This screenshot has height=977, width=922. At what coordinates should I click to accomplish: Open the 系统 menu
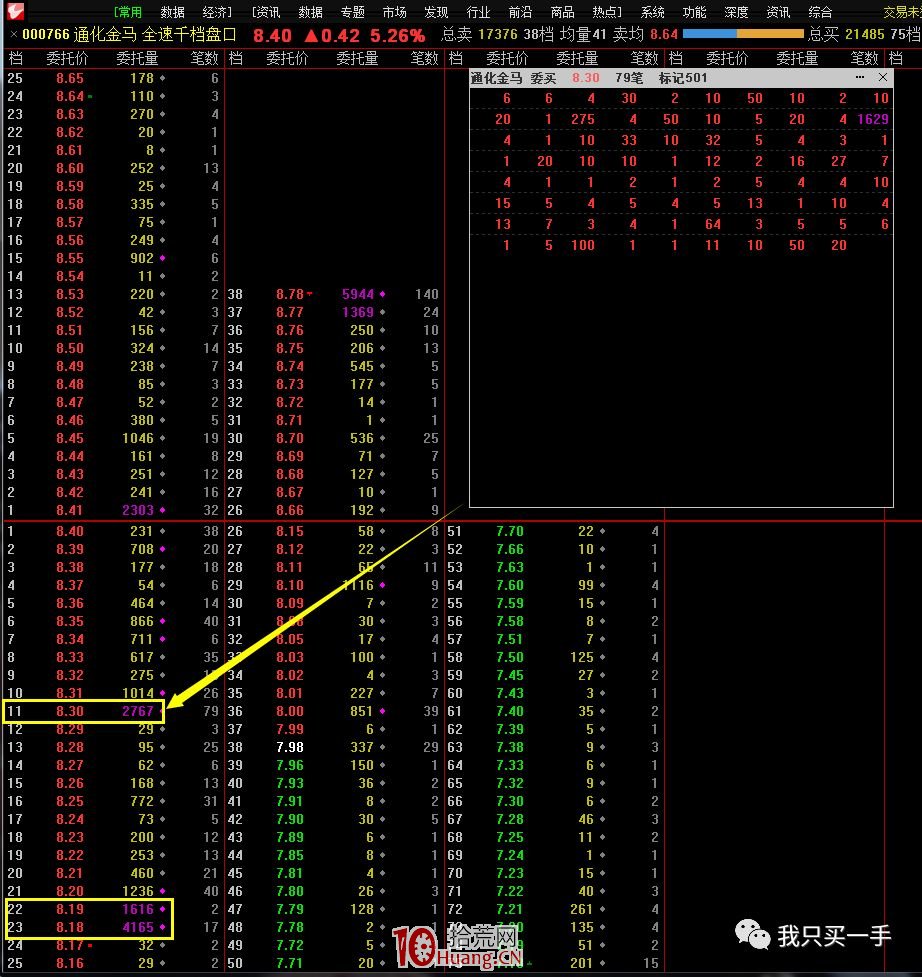click(x=652, y=12)
